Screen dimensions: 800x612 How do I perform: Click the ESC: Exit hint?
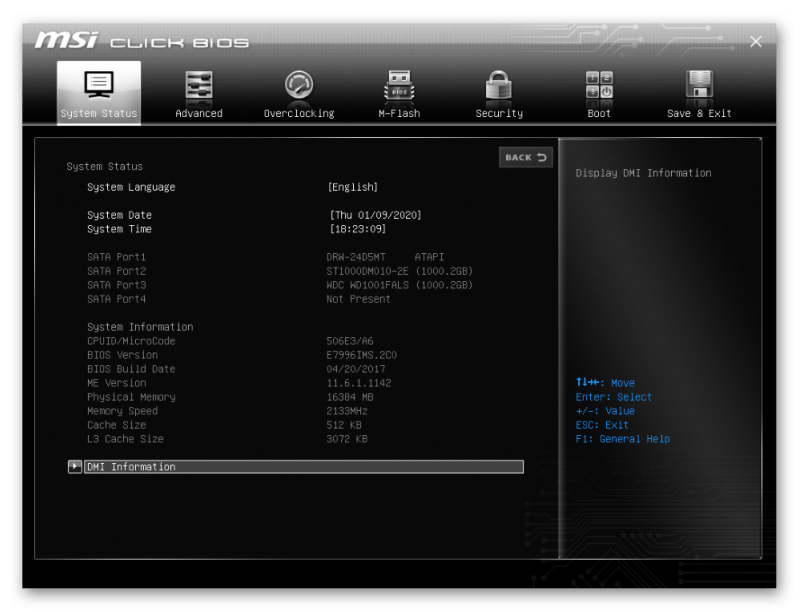click(602, 425)
